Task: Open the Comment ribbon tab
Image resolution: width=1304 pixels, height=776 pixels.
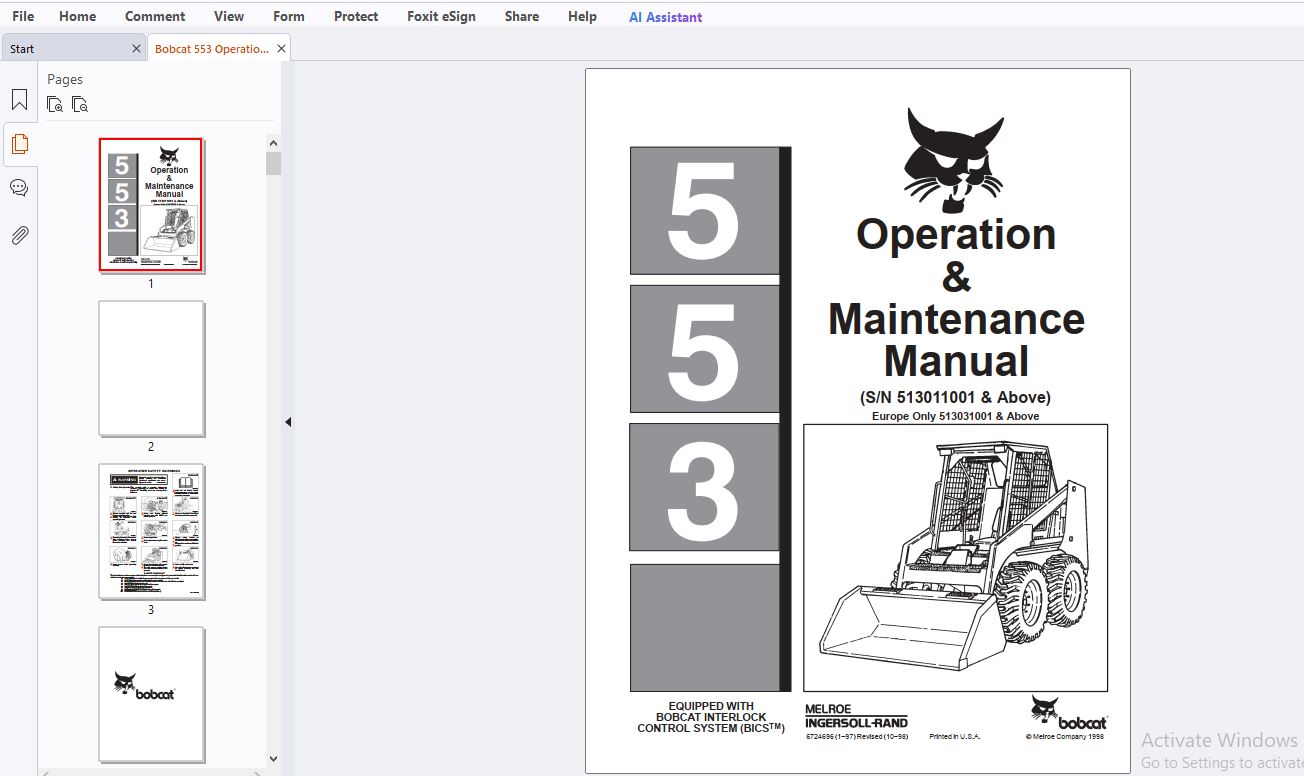Action: pos(155,16)
